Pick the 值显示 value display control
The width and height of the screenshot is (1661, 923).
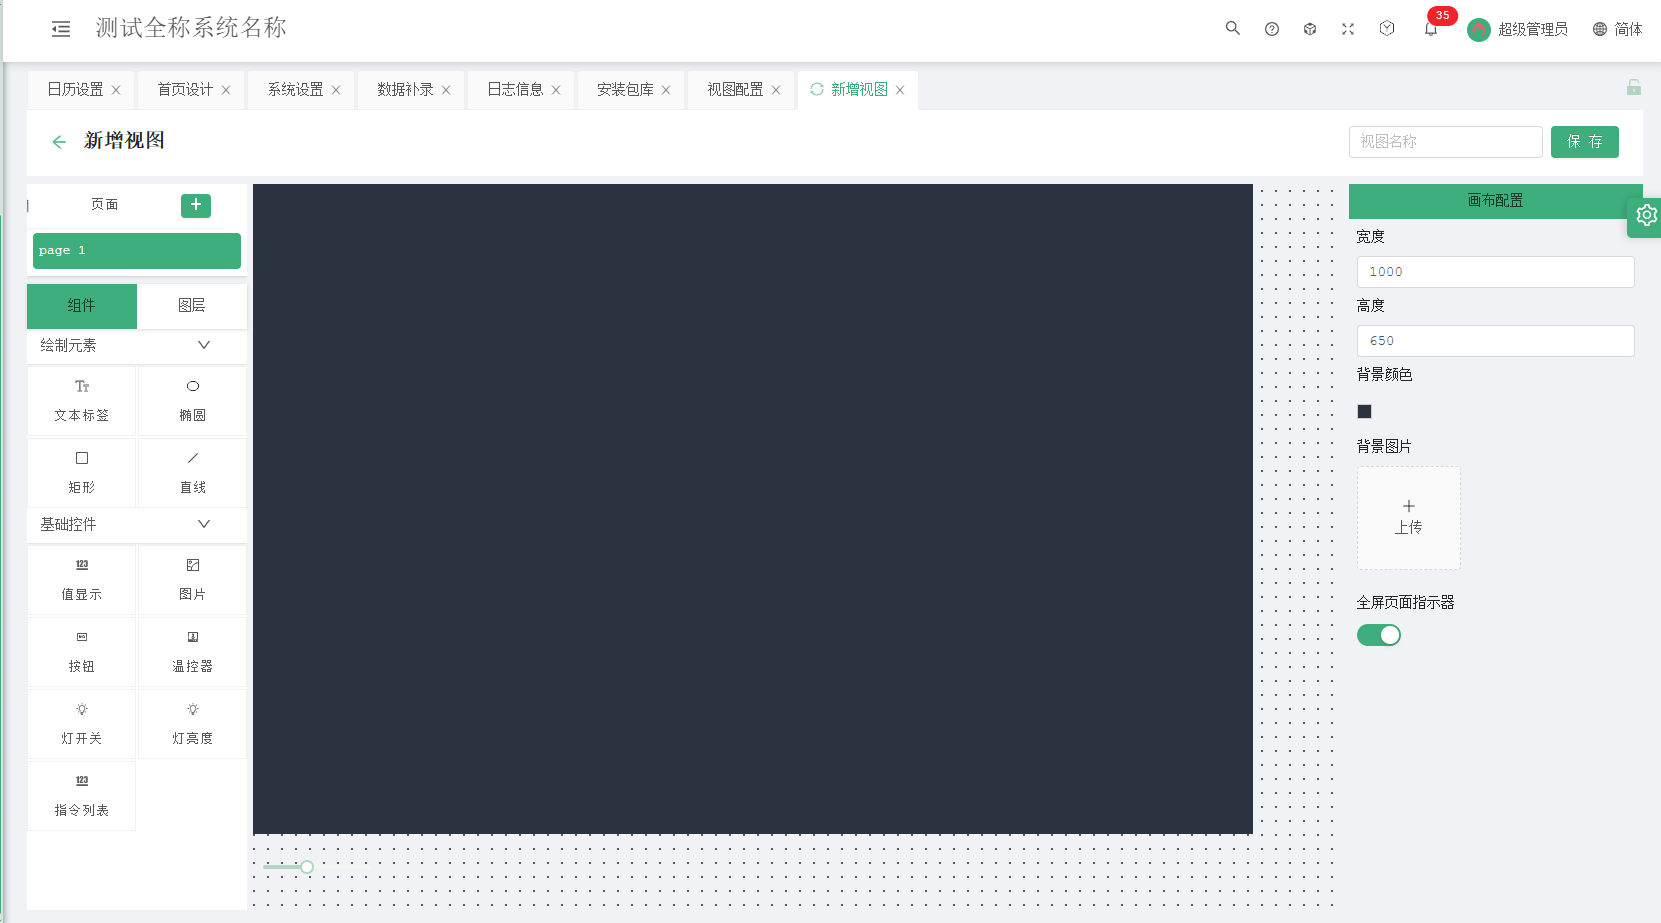(82, 580)
